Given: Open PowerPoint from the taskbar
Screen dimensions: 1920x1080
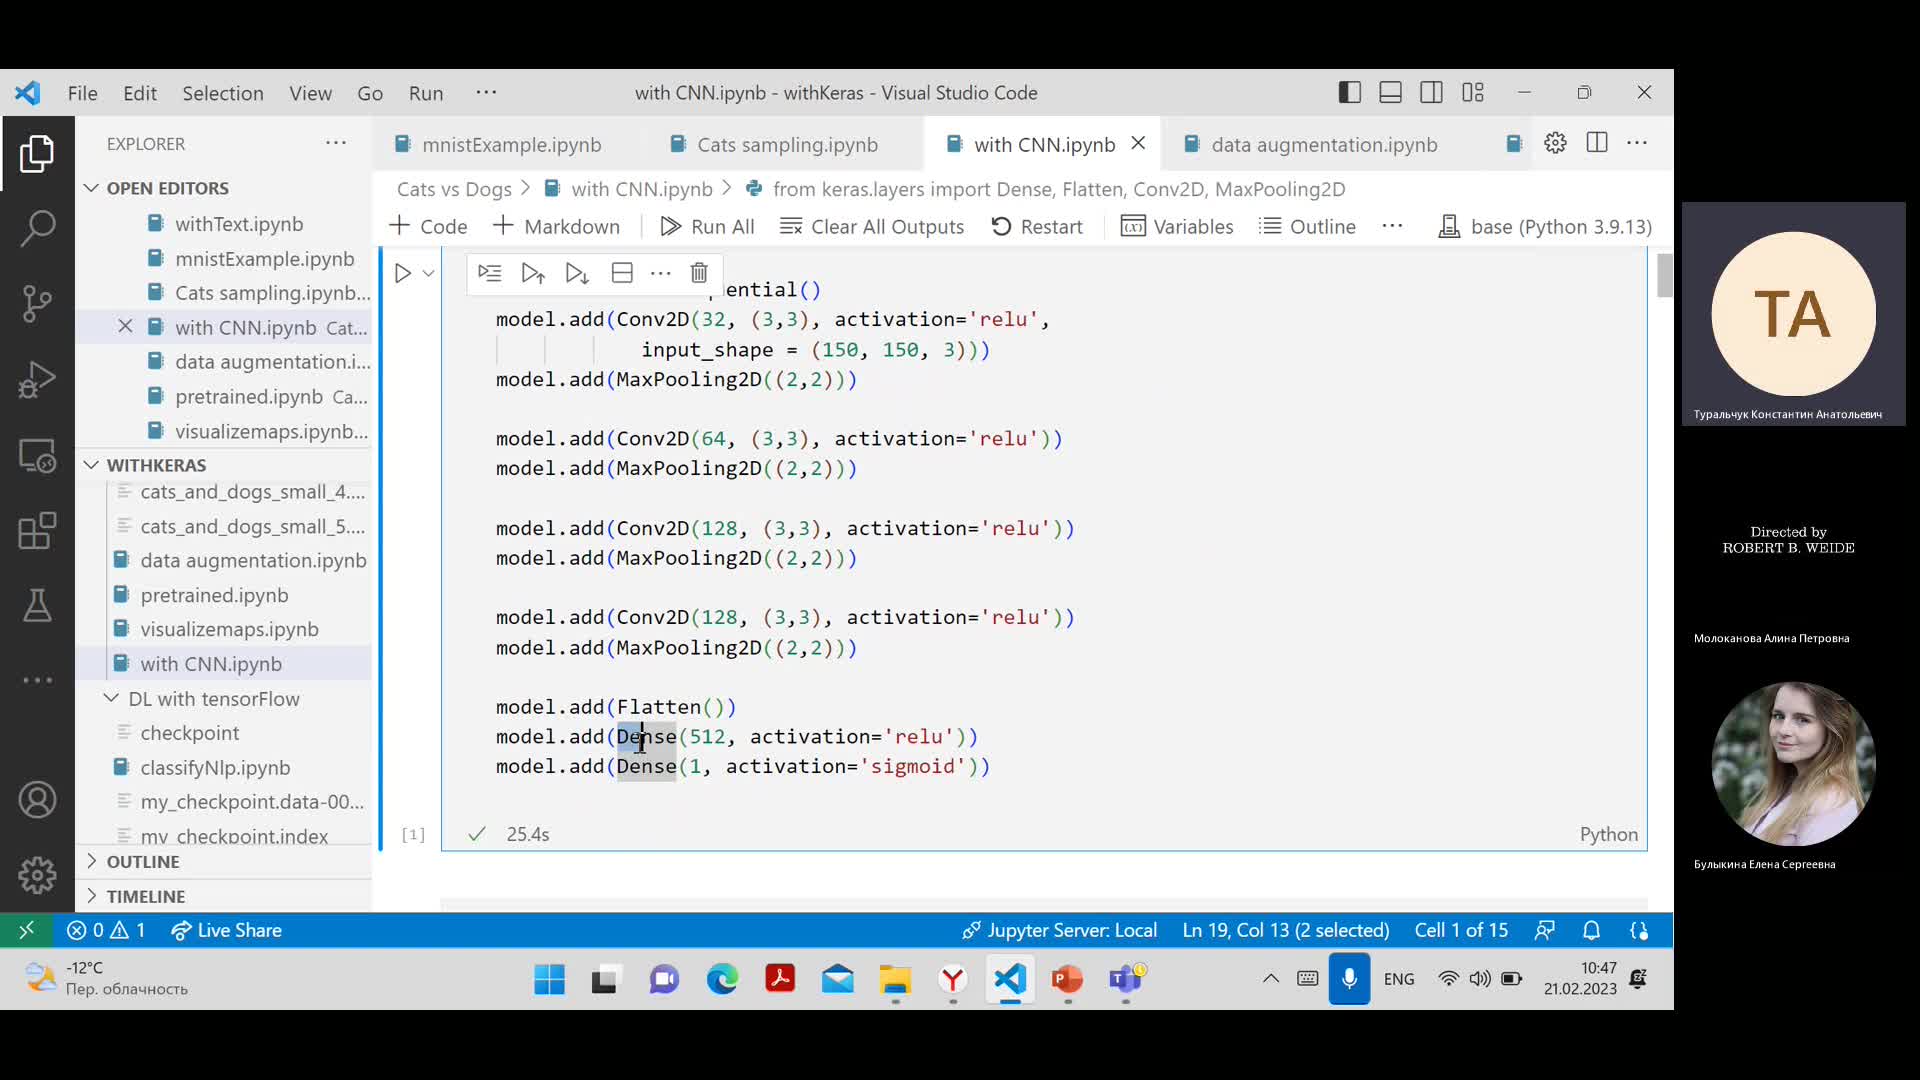Looking at the screenshot, I should pos(1067,979).
